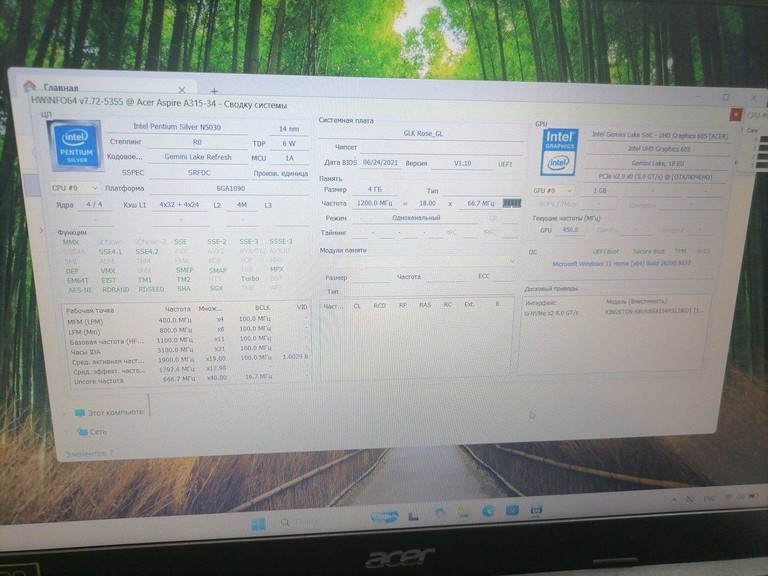The height and width of the screenshot is (576, 768).
Task: Click the NVMe drive icon in disk list
Action: pyautogui.click(x=526, y=313)
